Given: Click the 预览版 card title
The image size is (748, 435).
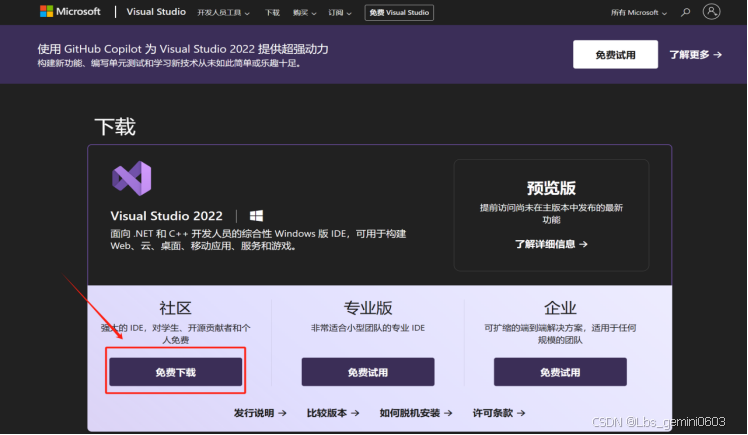Looking at the screenshot, I should point(551,188).
